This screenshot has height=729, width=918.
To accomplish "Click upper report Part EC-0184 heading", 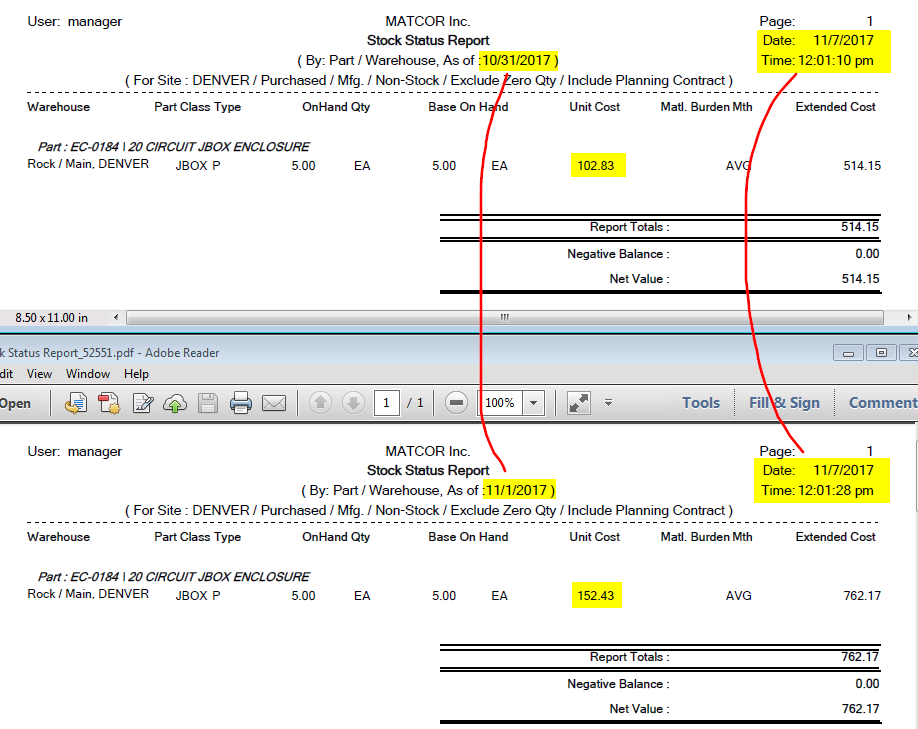I will [x=174, y=146].
